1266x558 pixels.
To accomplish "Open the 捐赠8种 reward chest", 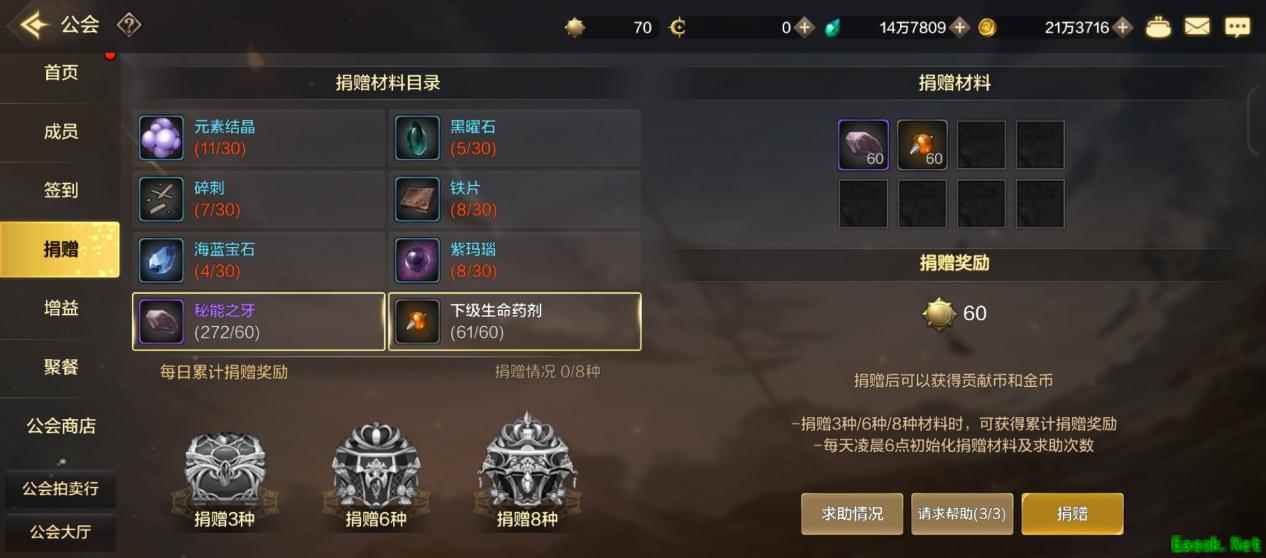I will (527, 472).
